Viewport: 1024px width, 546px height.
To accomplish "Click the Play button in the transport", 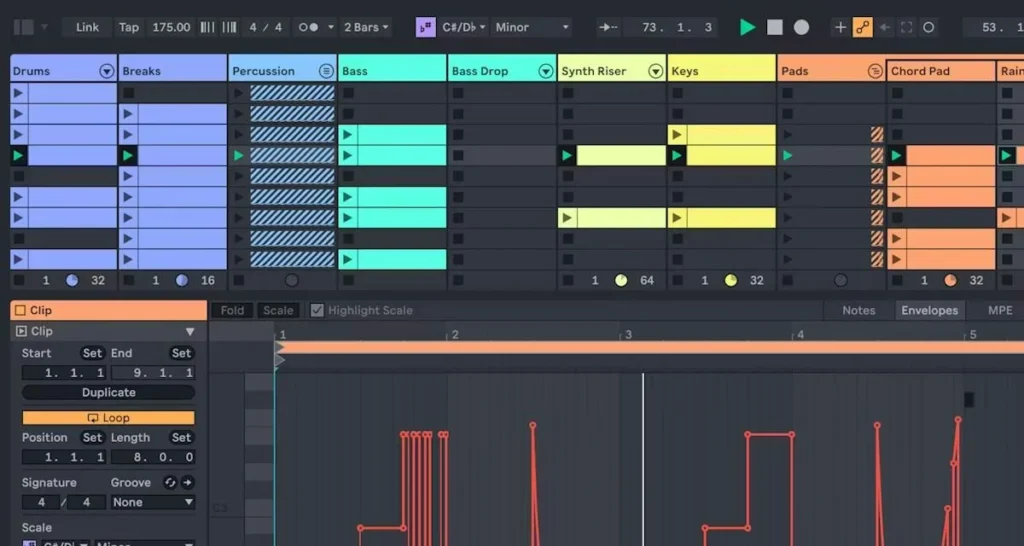I will pos(747,27).
